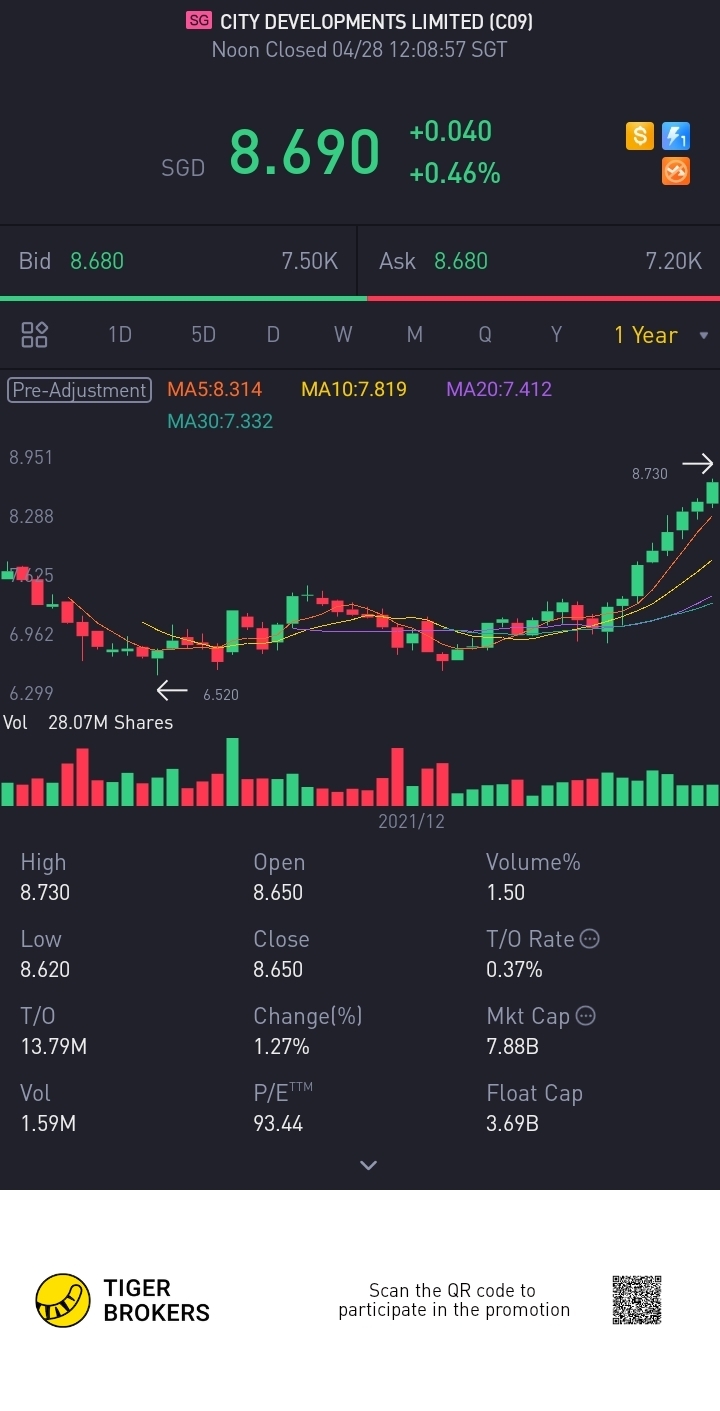
Task: Tap the 6.299 price axis label
Action: [x=31, y=693]
